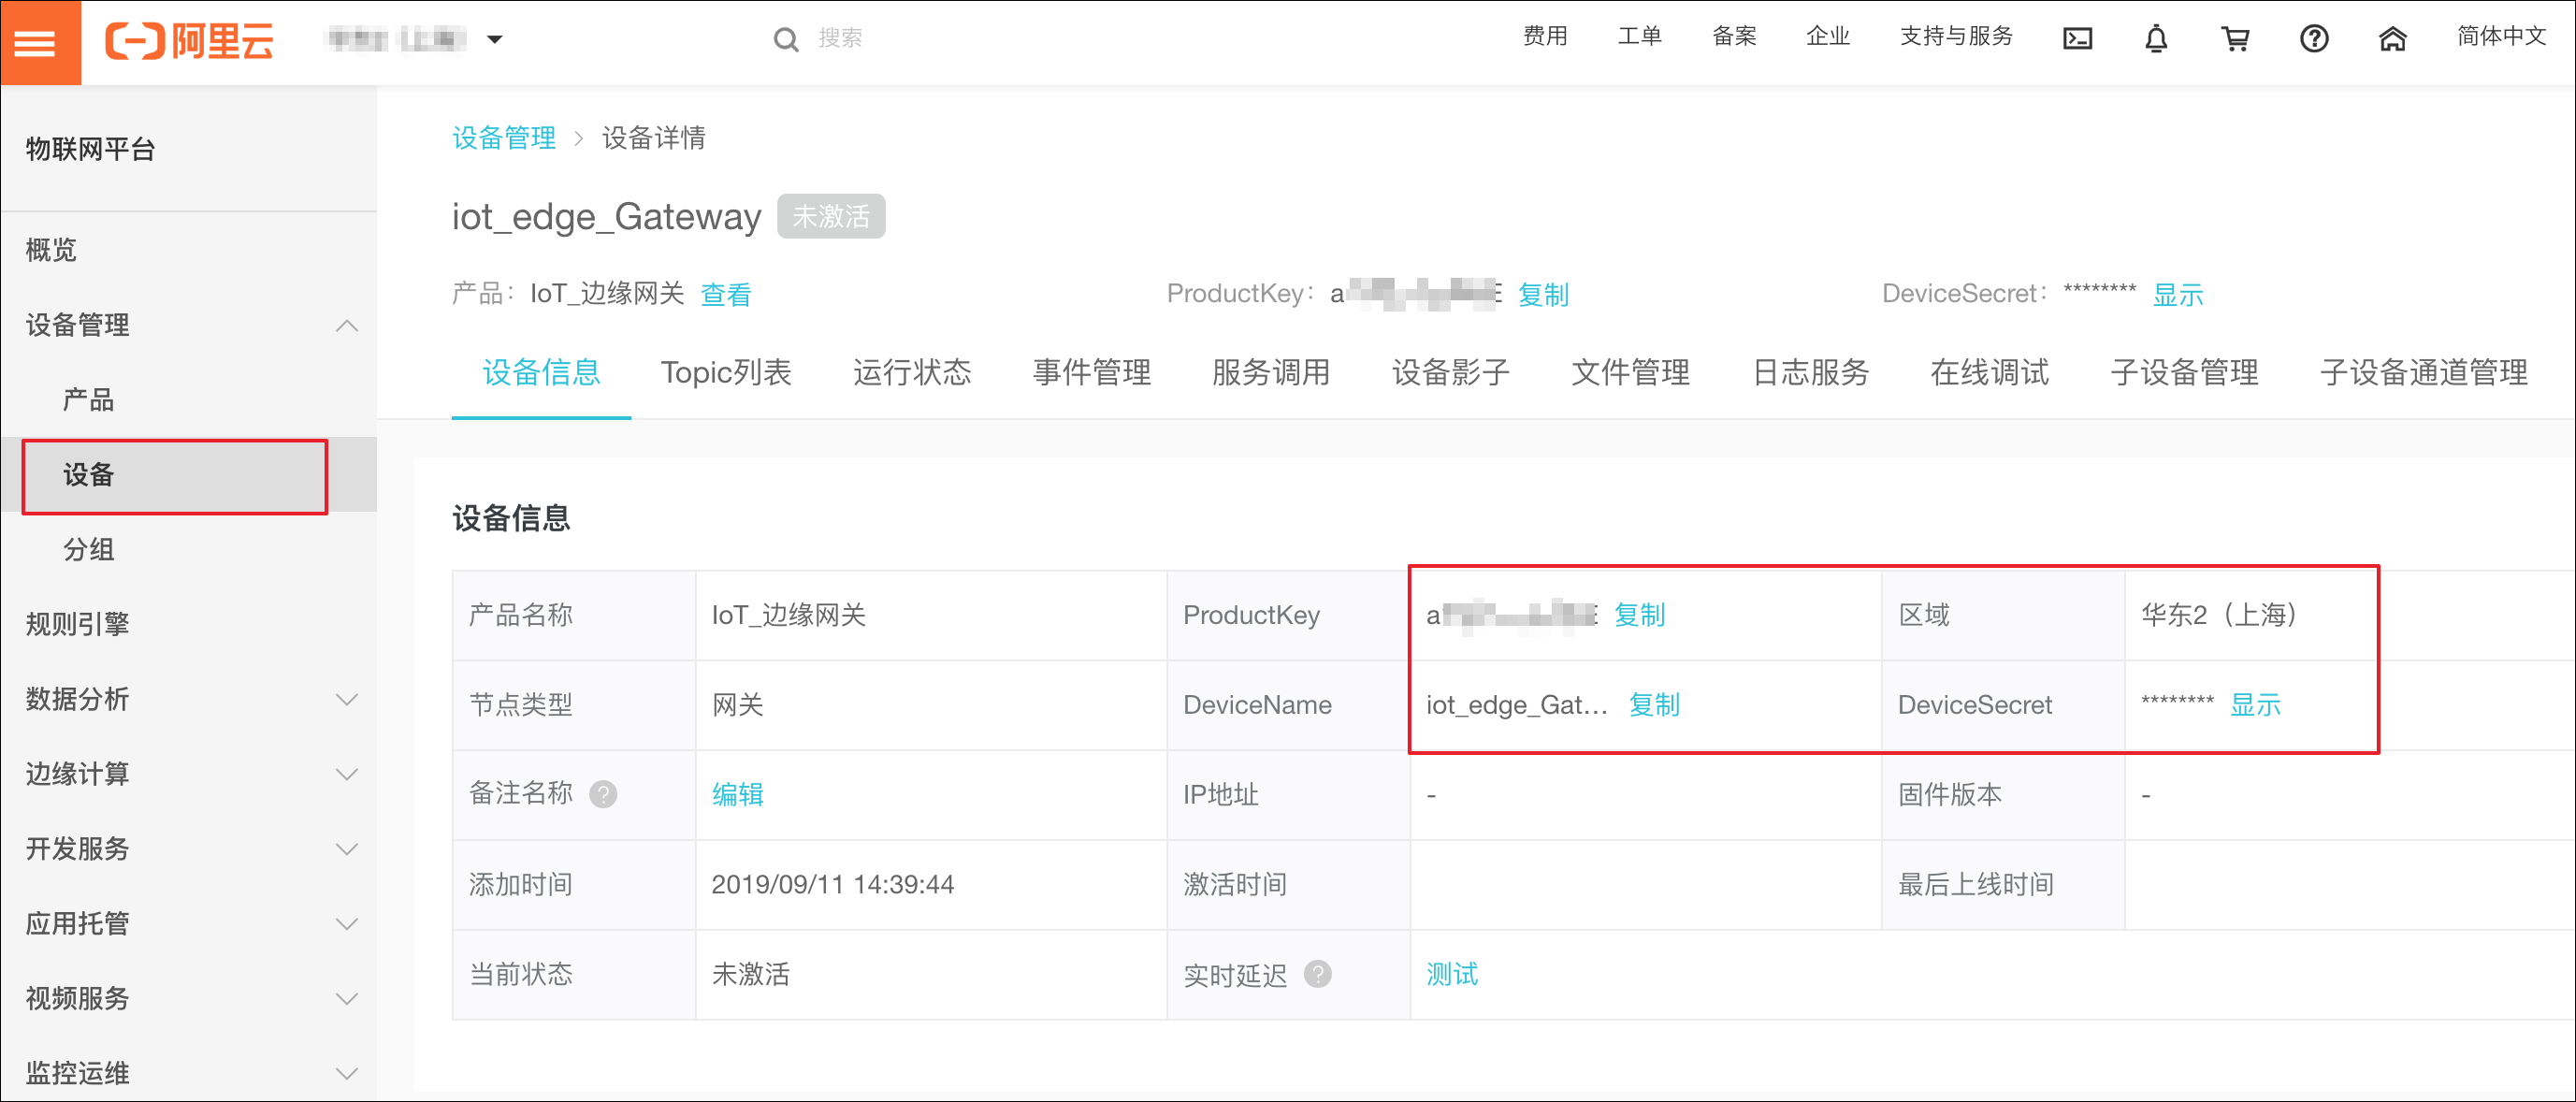Viewport: 2576px width, 1102px height.
Task: Open the help question mark icon
Action: click(x=2314, y=39)
